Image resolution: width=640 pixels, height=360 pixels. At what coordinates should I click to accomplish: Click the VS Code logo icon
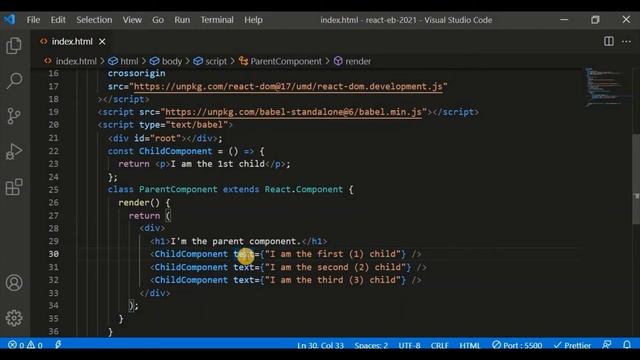point(9,20)
